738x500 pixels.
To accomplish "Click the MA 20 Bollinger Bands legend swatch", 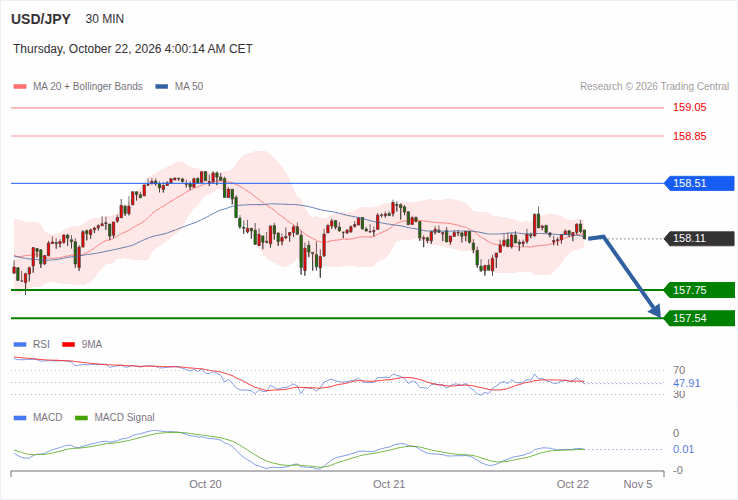I will click(20, 87).
